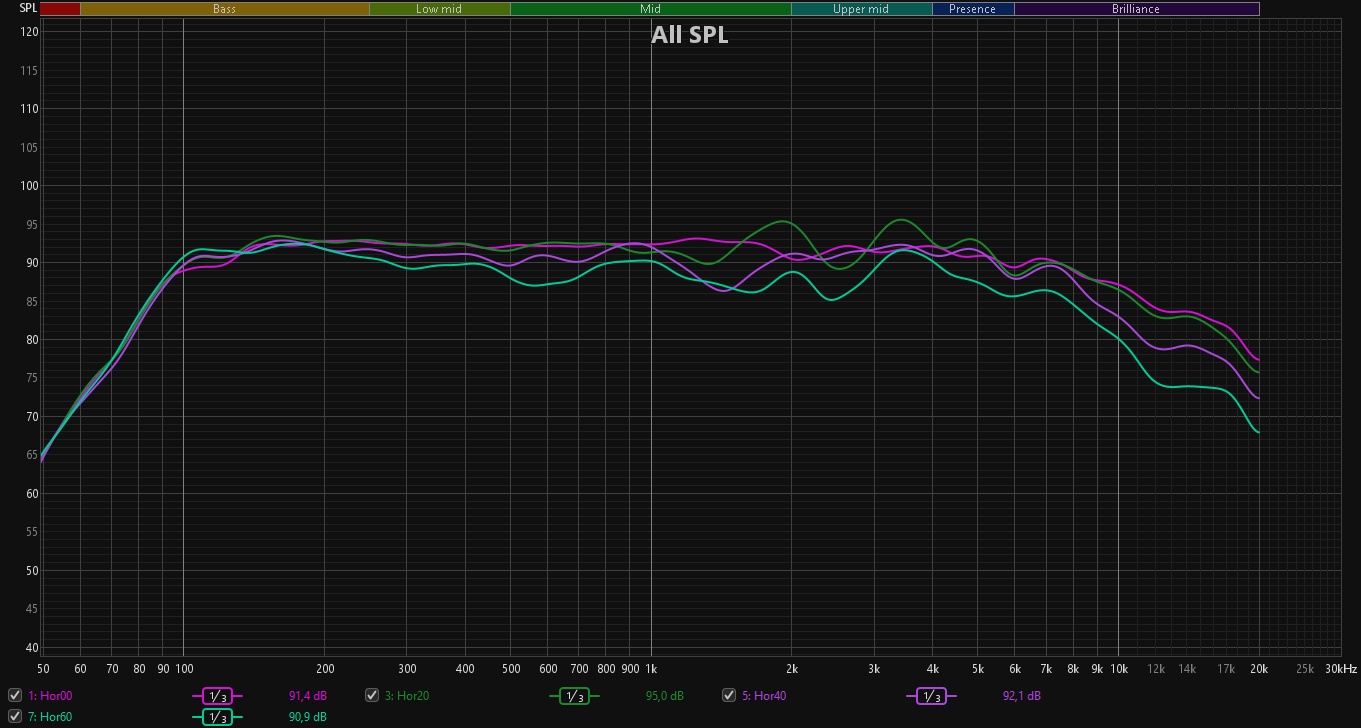Click the 95,0 dB value for Hor20
The height and width of the screenshot is (728, 1361).
coord(665,696)
